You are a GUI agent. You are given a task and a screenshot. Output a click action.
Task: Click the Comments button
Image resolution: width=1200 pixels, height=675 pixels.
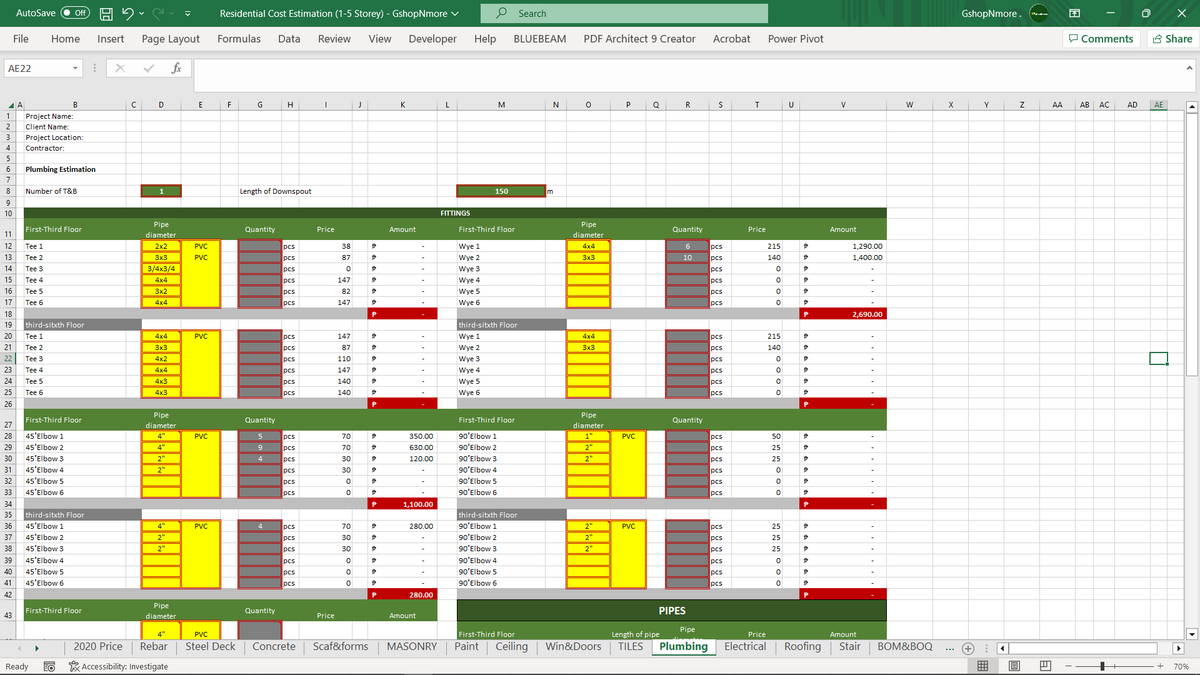click(x=1101, y=39)
